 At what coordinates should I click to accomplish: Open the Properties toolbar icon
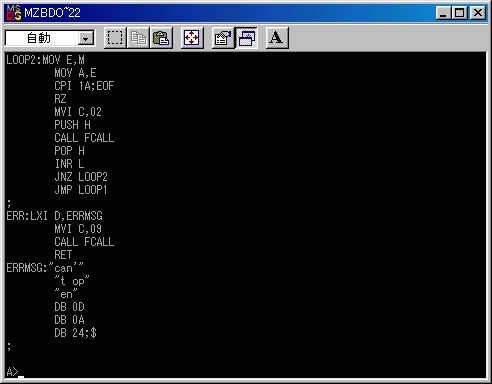click(x=223, y=38)
